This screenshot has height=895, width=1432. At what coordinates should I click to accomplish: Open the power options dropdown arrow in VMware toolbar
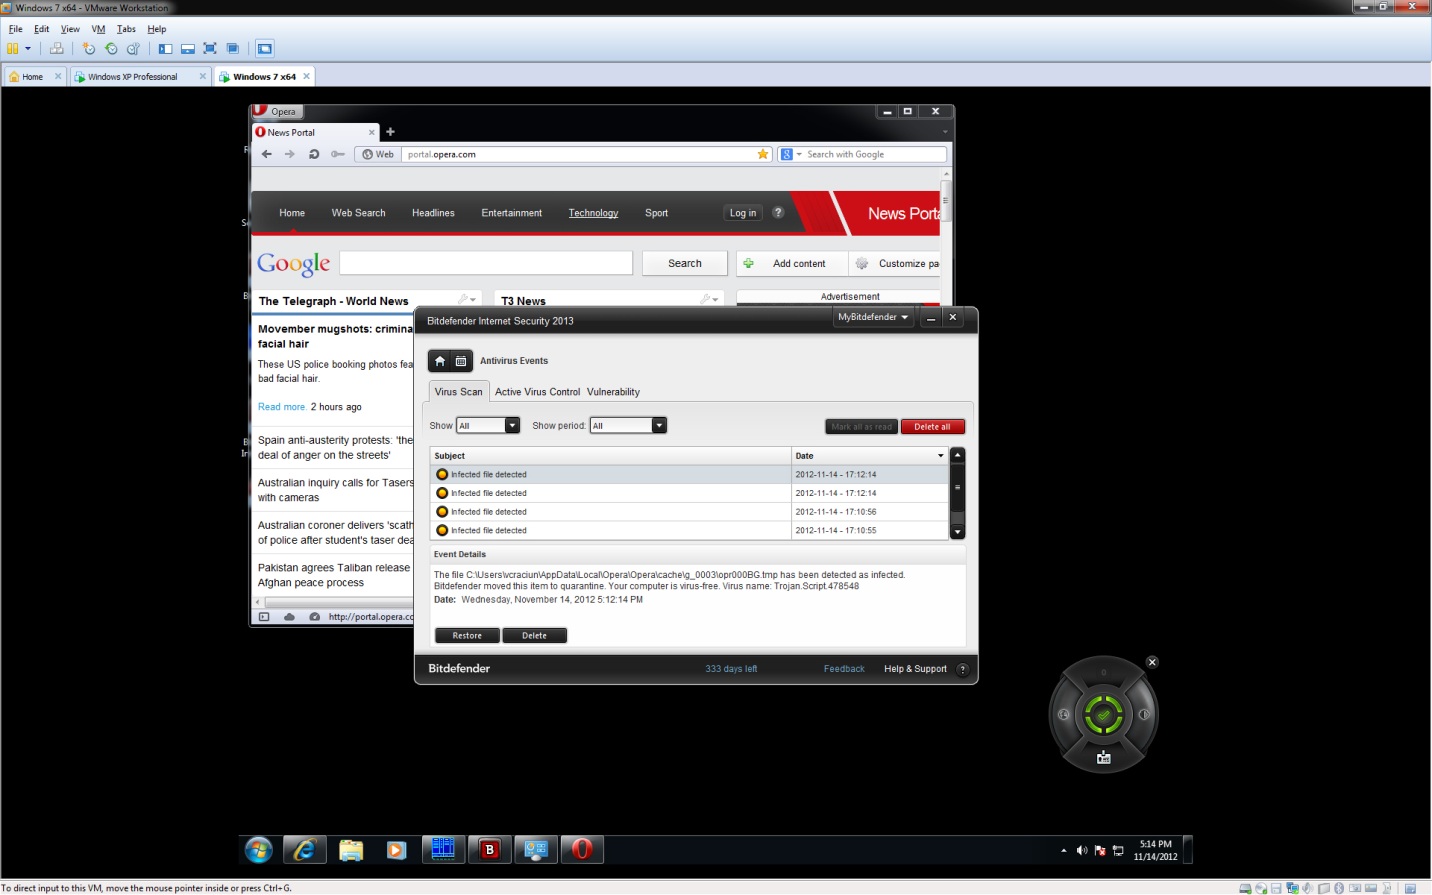(x=28, y=48)
